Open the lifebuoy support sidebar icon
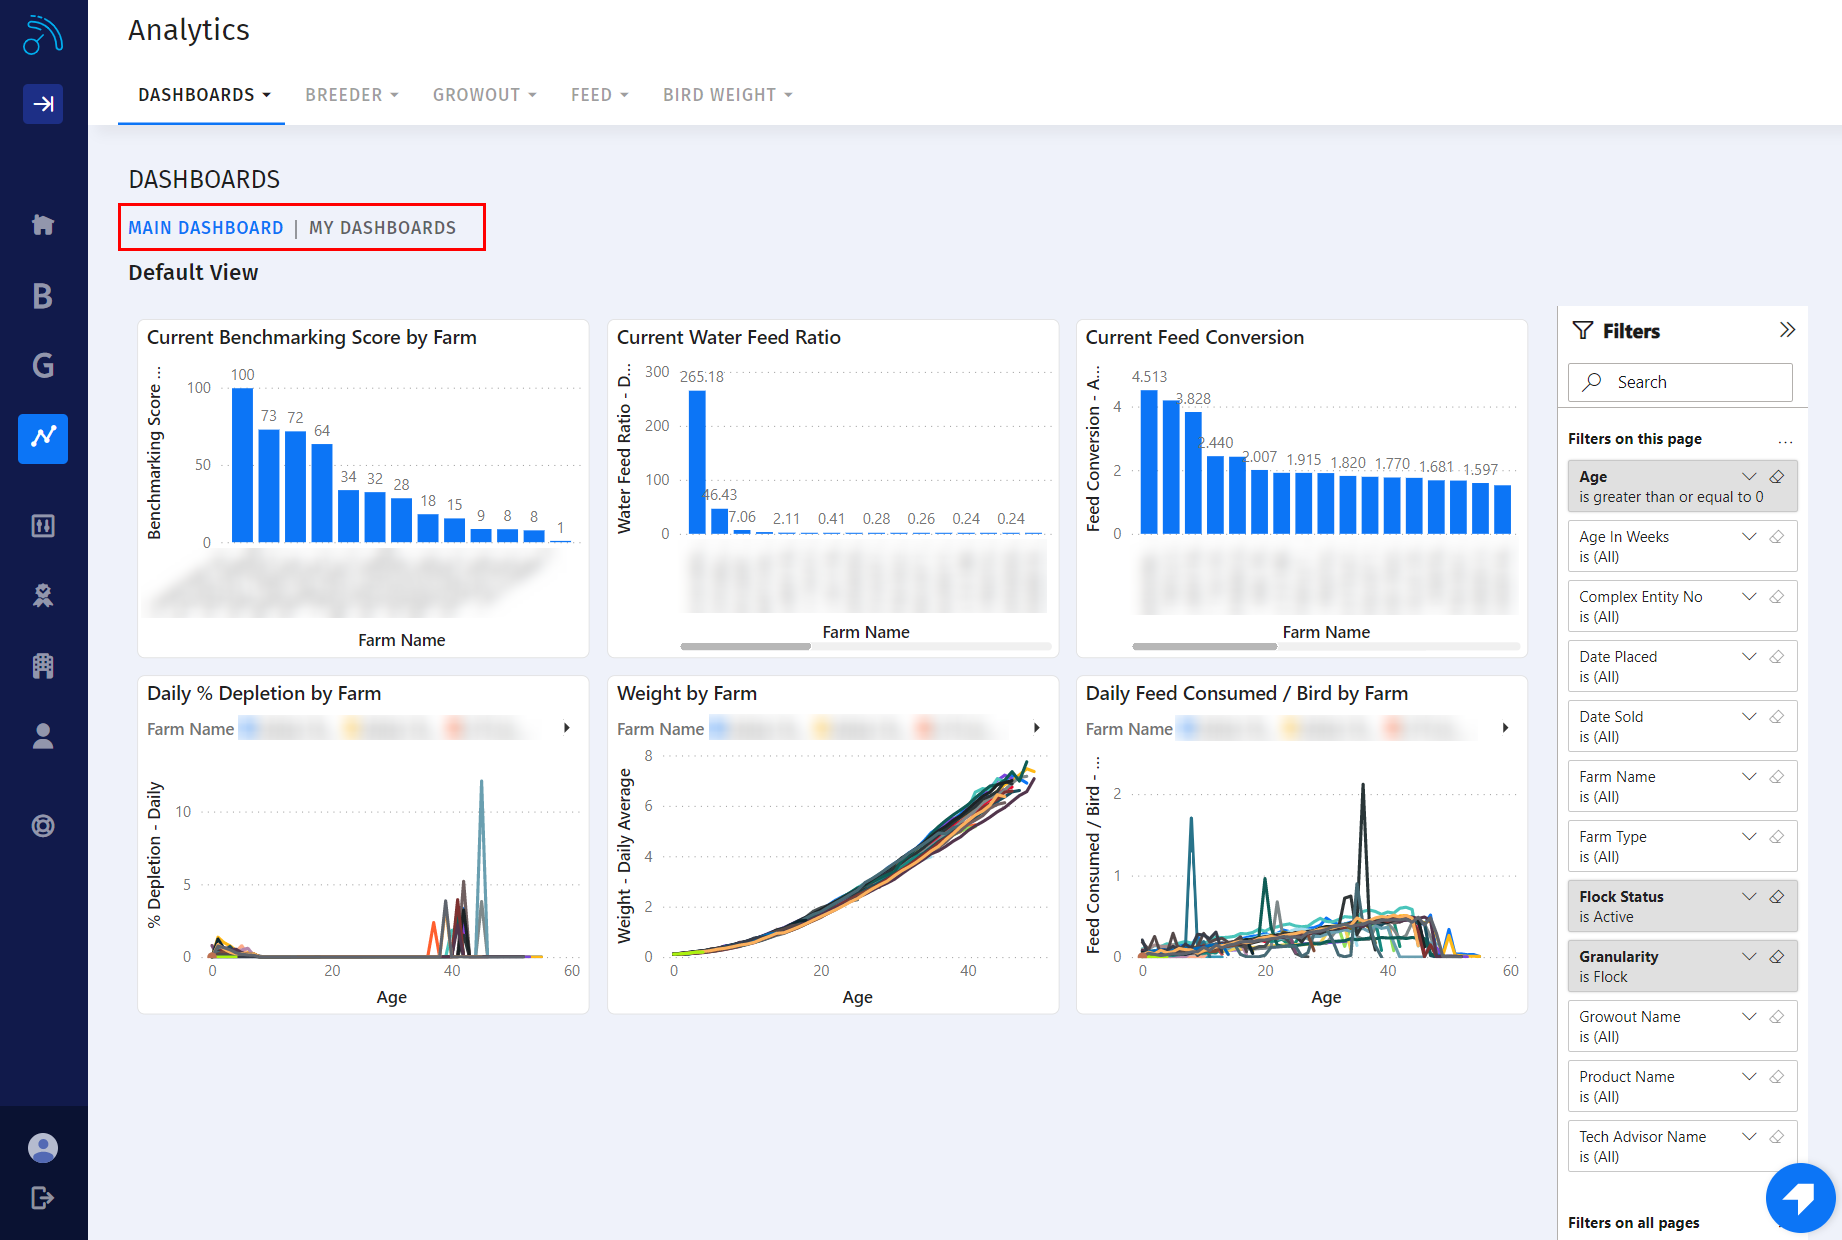Viewport: 1842px width, 1240px height. [43, 826]
